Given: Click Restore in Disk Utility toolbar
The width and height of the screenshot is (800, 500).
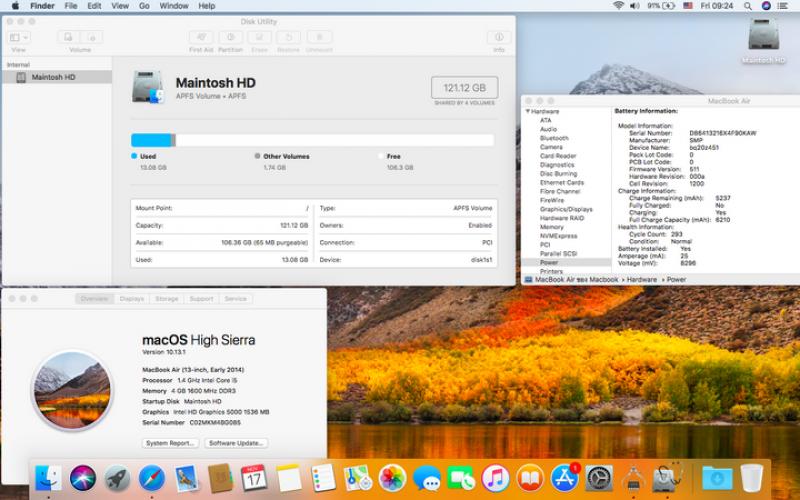Looking at the screenshot, I should click(288, 37).
